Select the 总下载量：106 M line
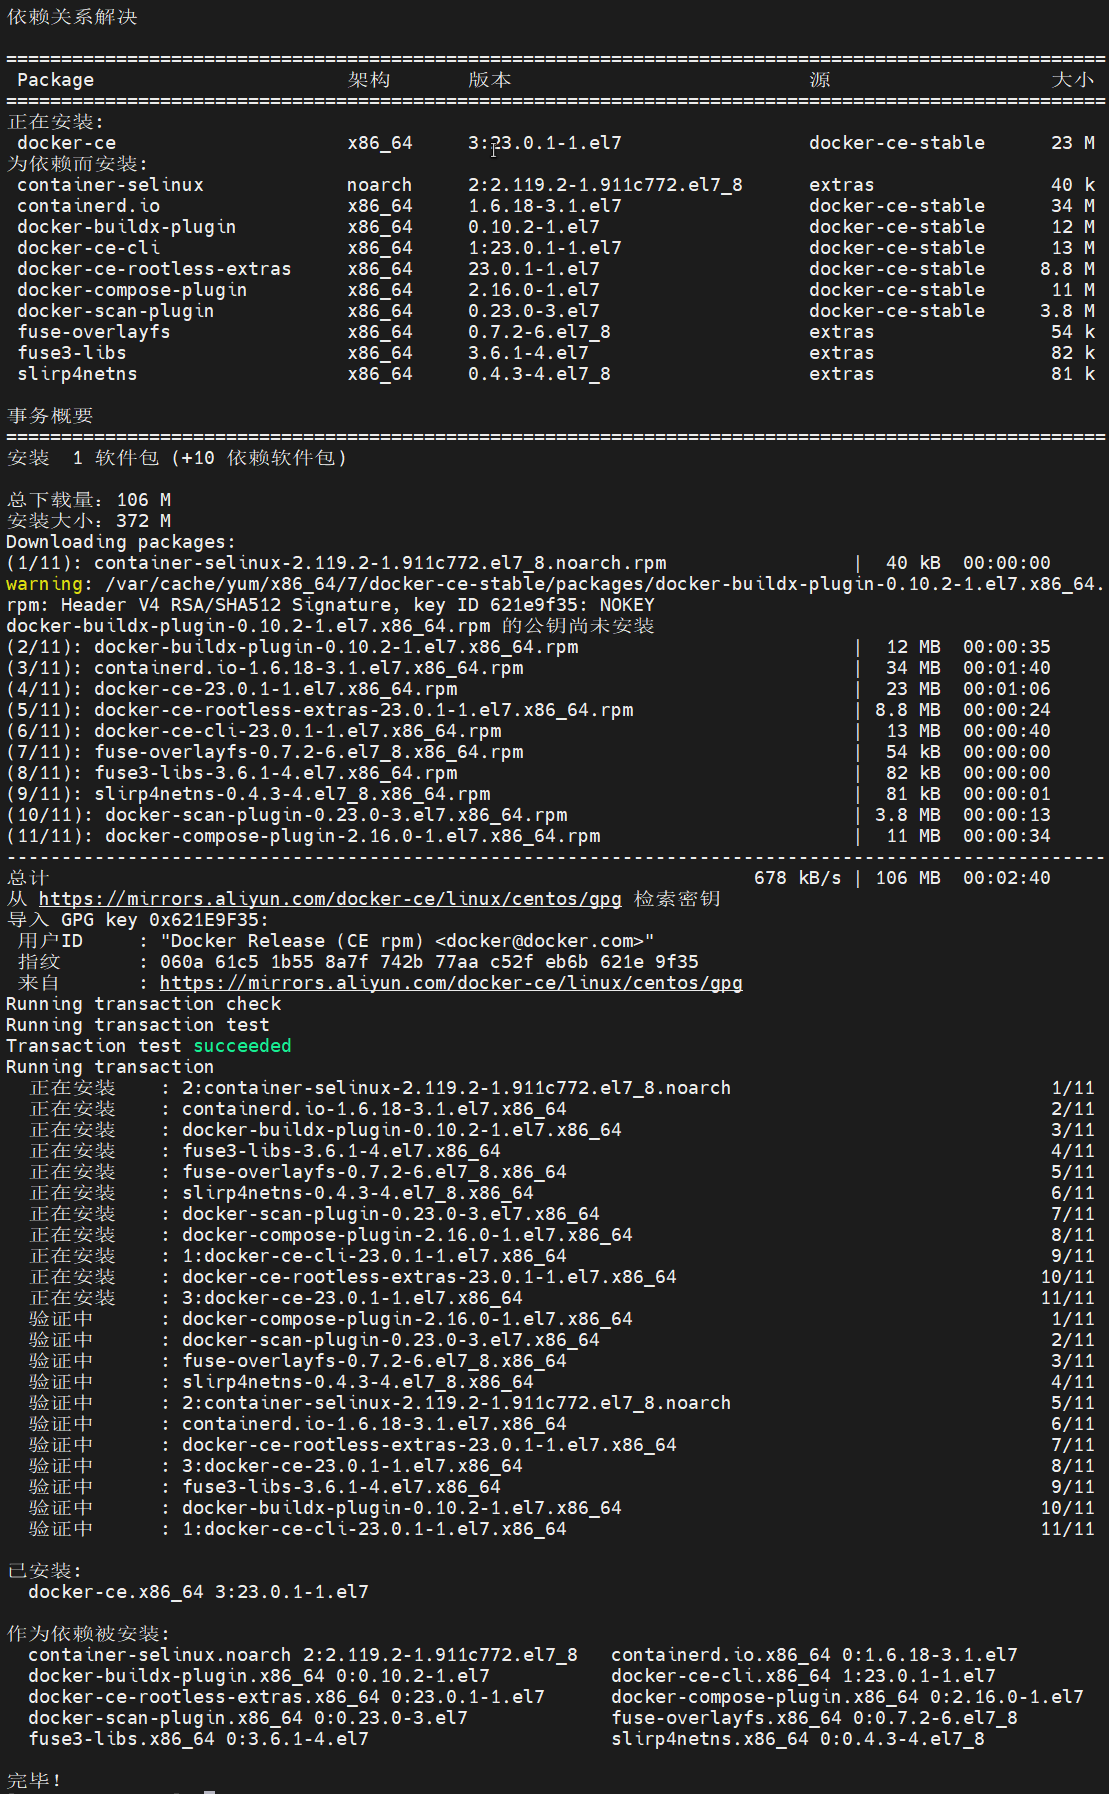This screenshot has width=1109, height=1794. click(89, 500)
